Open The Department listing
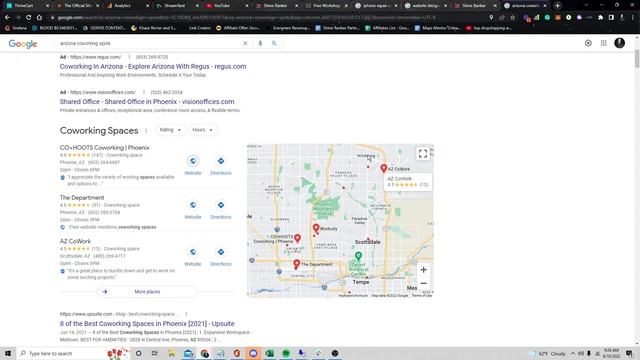 pos(82,198)
